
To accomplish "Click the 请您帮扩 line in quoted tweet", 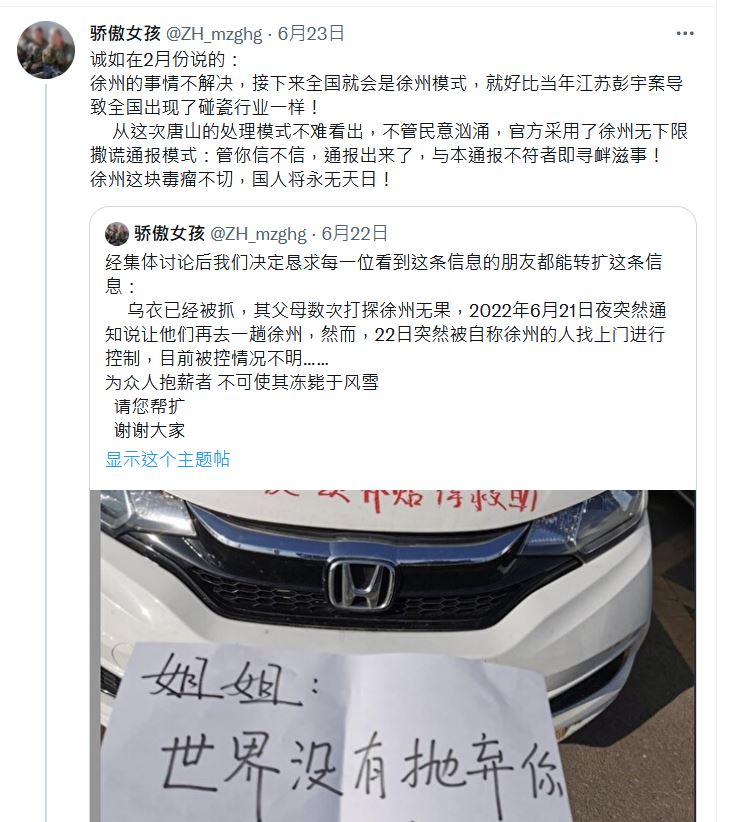I will 149,406.
